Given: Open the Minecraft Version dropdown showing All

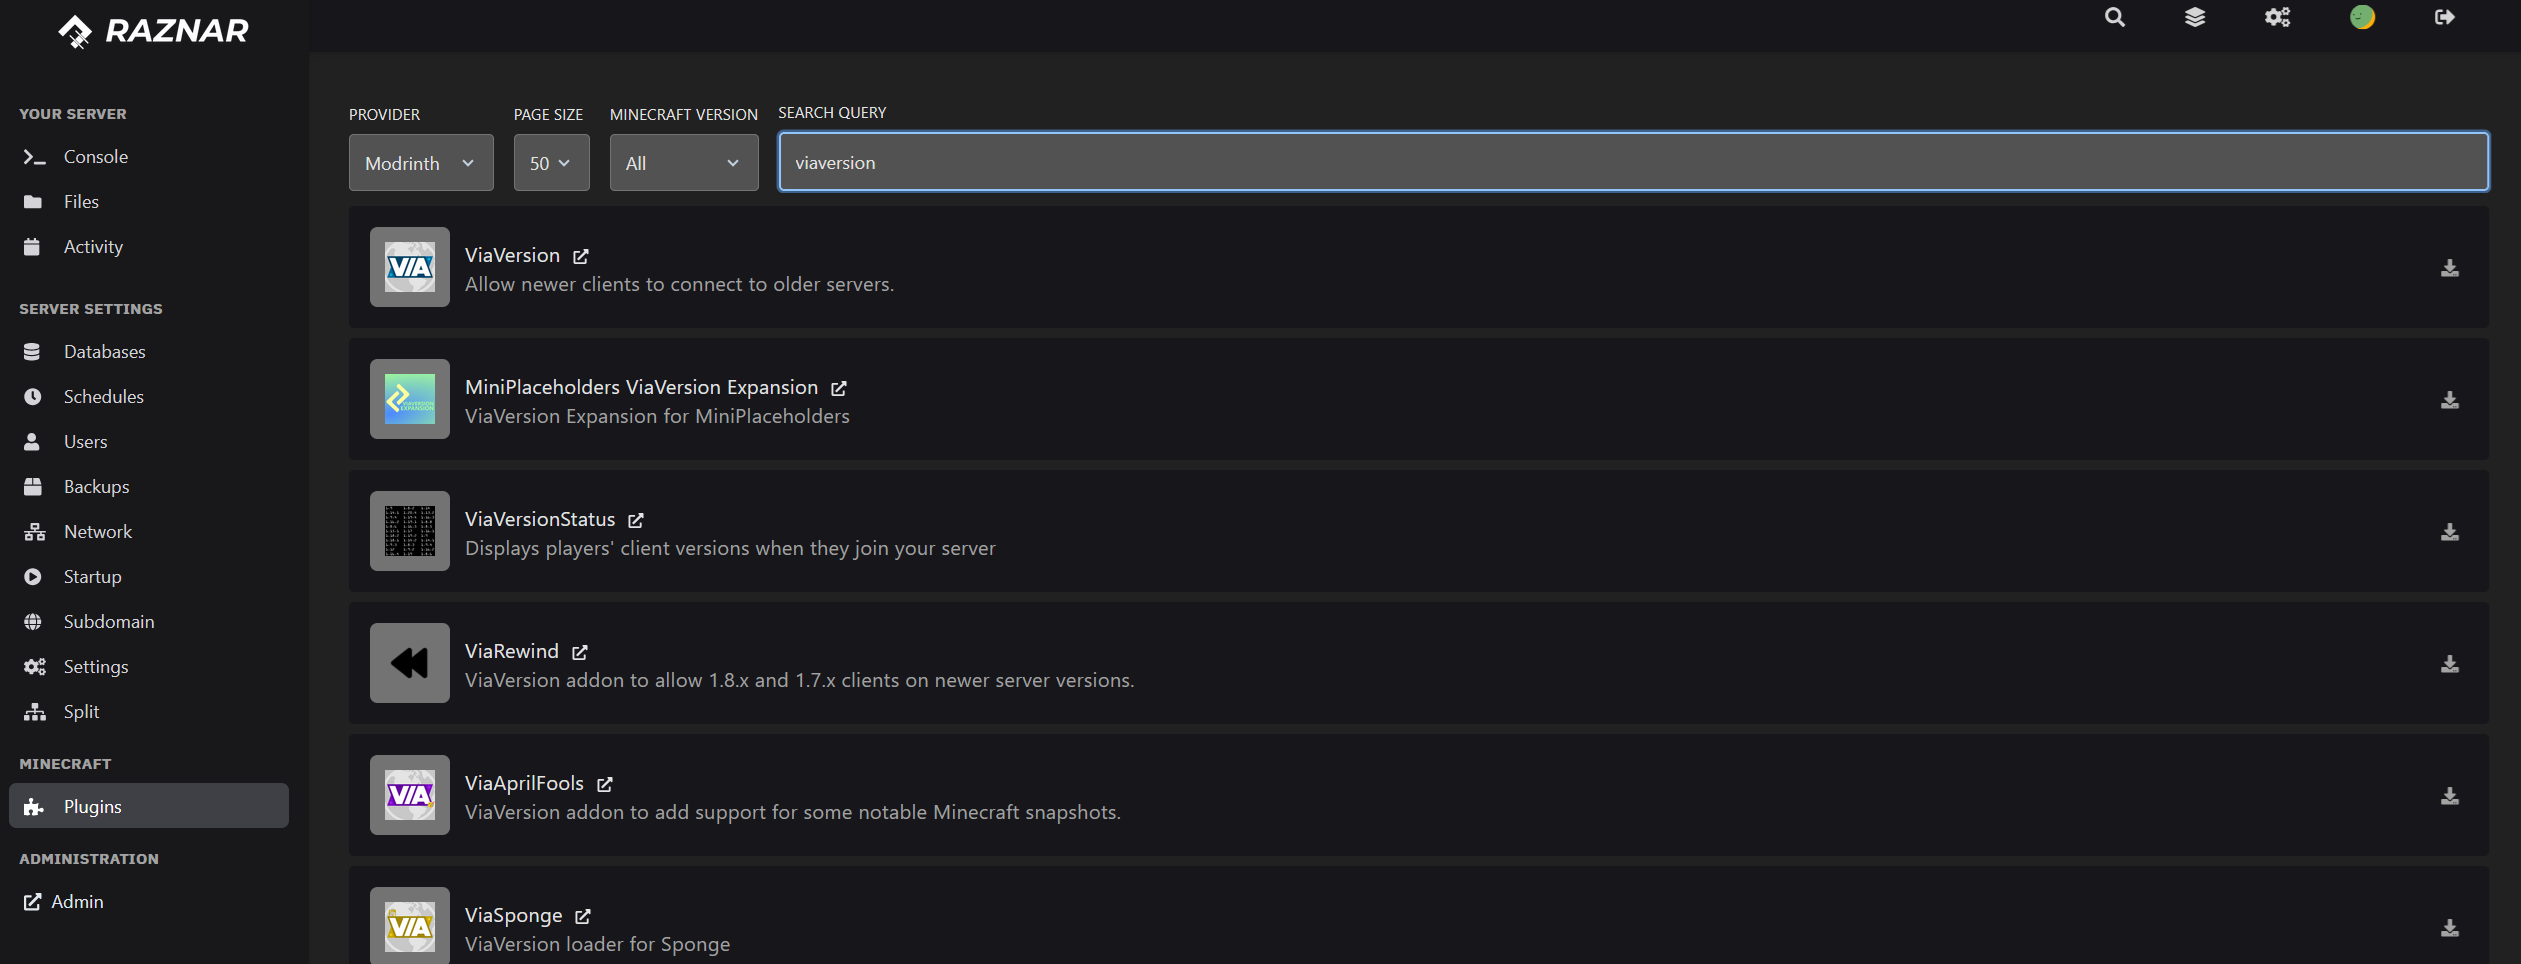Looking at the screenshot, I should pos(684,162).
